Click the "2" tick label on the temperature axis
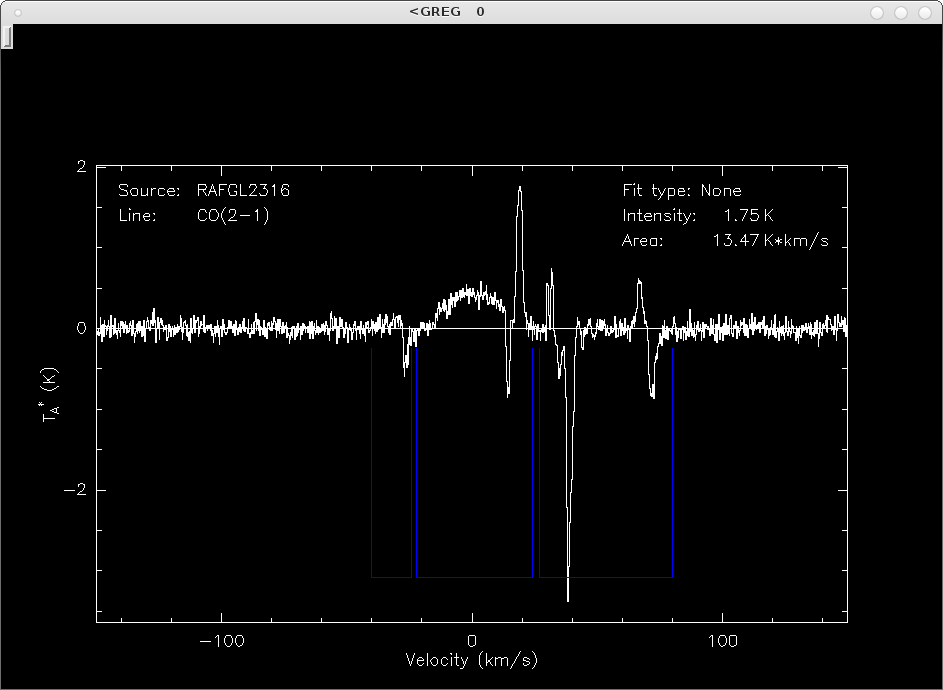This screenshot has height=690, width=943. pos(82,167)
